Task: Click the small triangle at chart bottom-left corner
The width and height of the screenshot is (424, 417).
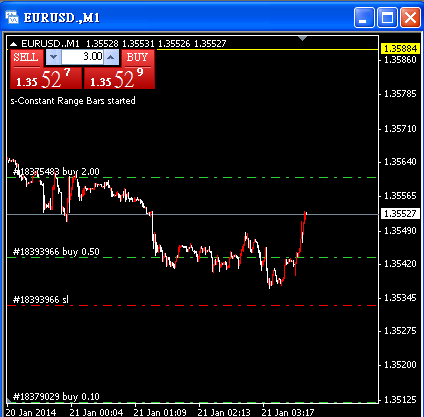Action: 9,400
